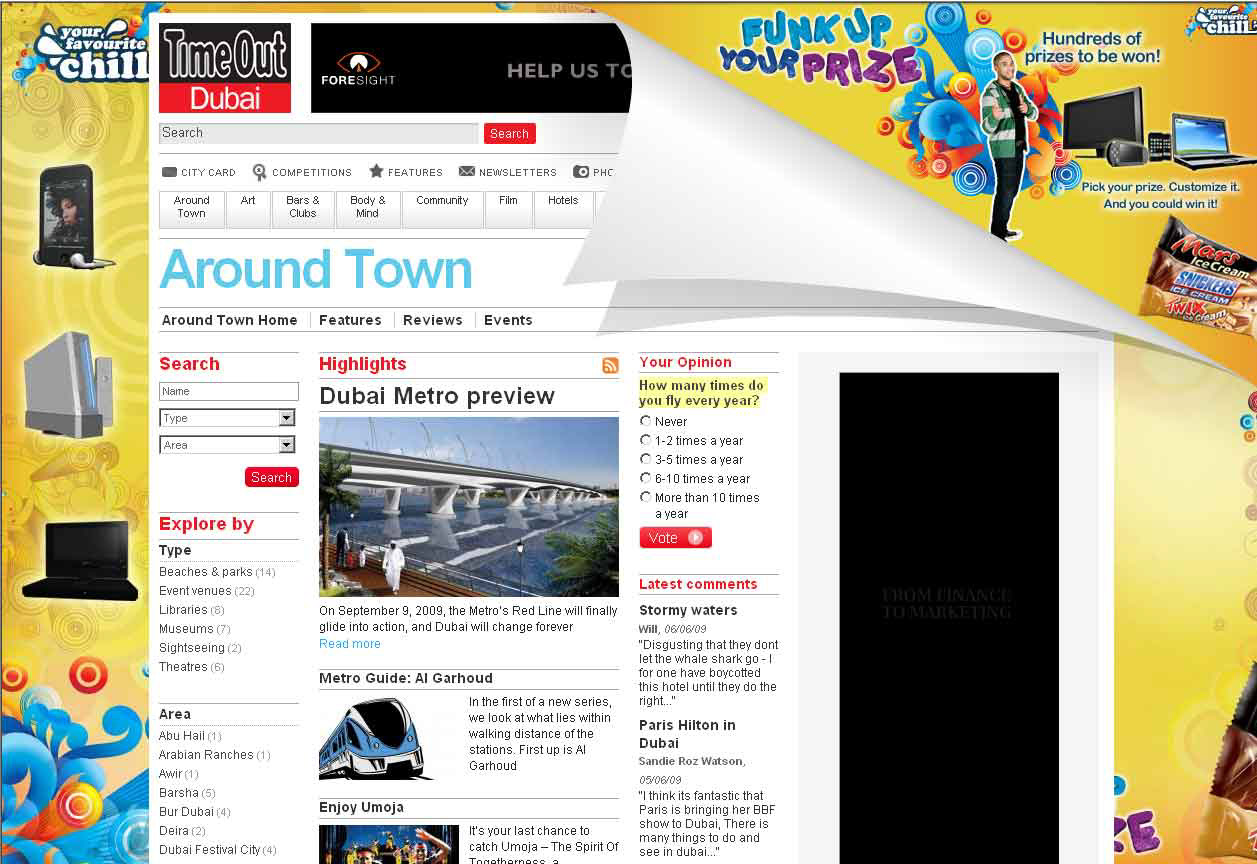The image size is (1257, 864).
Task: Browse Arabian Ranches area
Action: [x=215, y=755]
